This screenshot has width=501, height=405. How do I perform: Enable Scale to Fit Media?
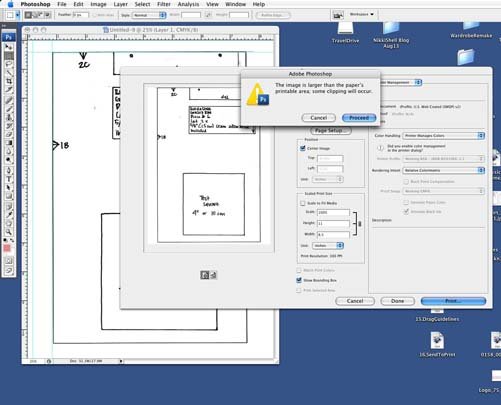[303, 203]
